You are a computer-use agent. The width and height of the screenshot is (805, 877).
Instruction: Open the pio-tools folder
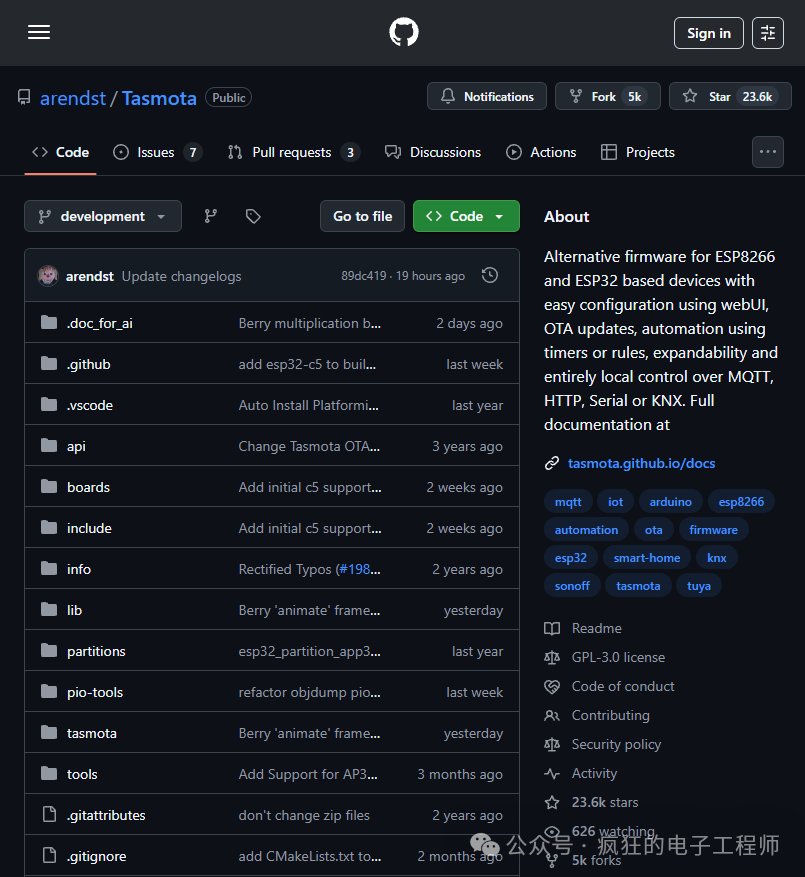95,692
